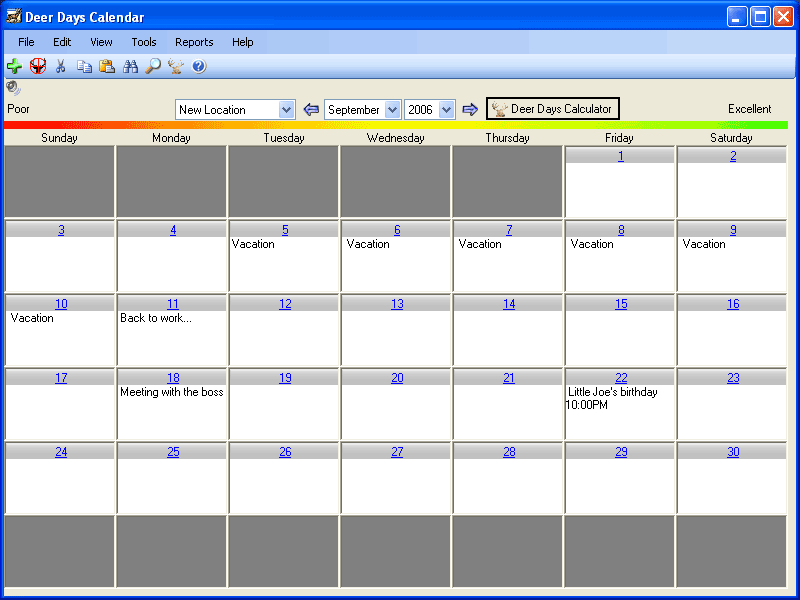Image resolution: width=800 pixels, height=600 pixels.
Task: Open the Reports menu
Action: click(x=194, y=42)
